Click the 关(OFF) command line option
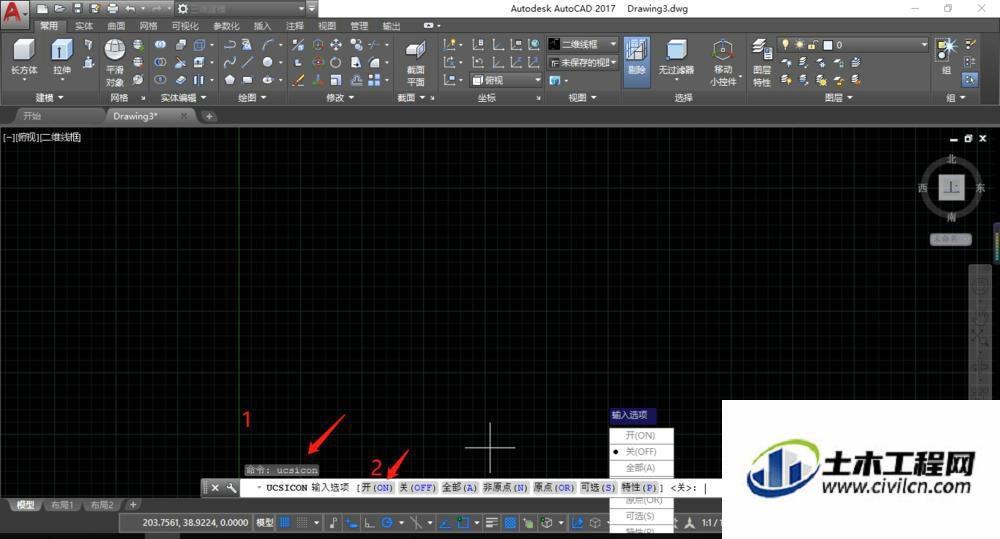1000x539 pixels. [417, 487]
